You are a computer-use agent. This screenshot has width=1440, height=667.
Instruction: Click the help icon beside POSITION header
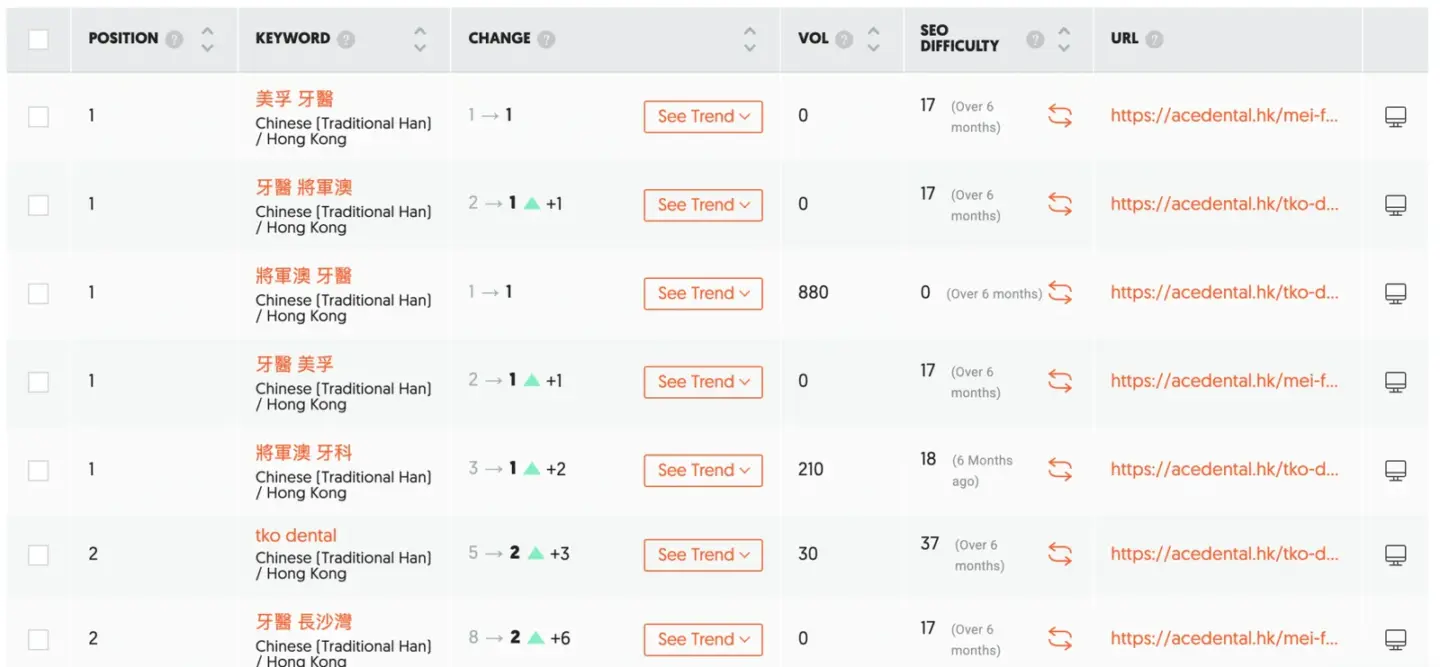[x=175, y=39]
